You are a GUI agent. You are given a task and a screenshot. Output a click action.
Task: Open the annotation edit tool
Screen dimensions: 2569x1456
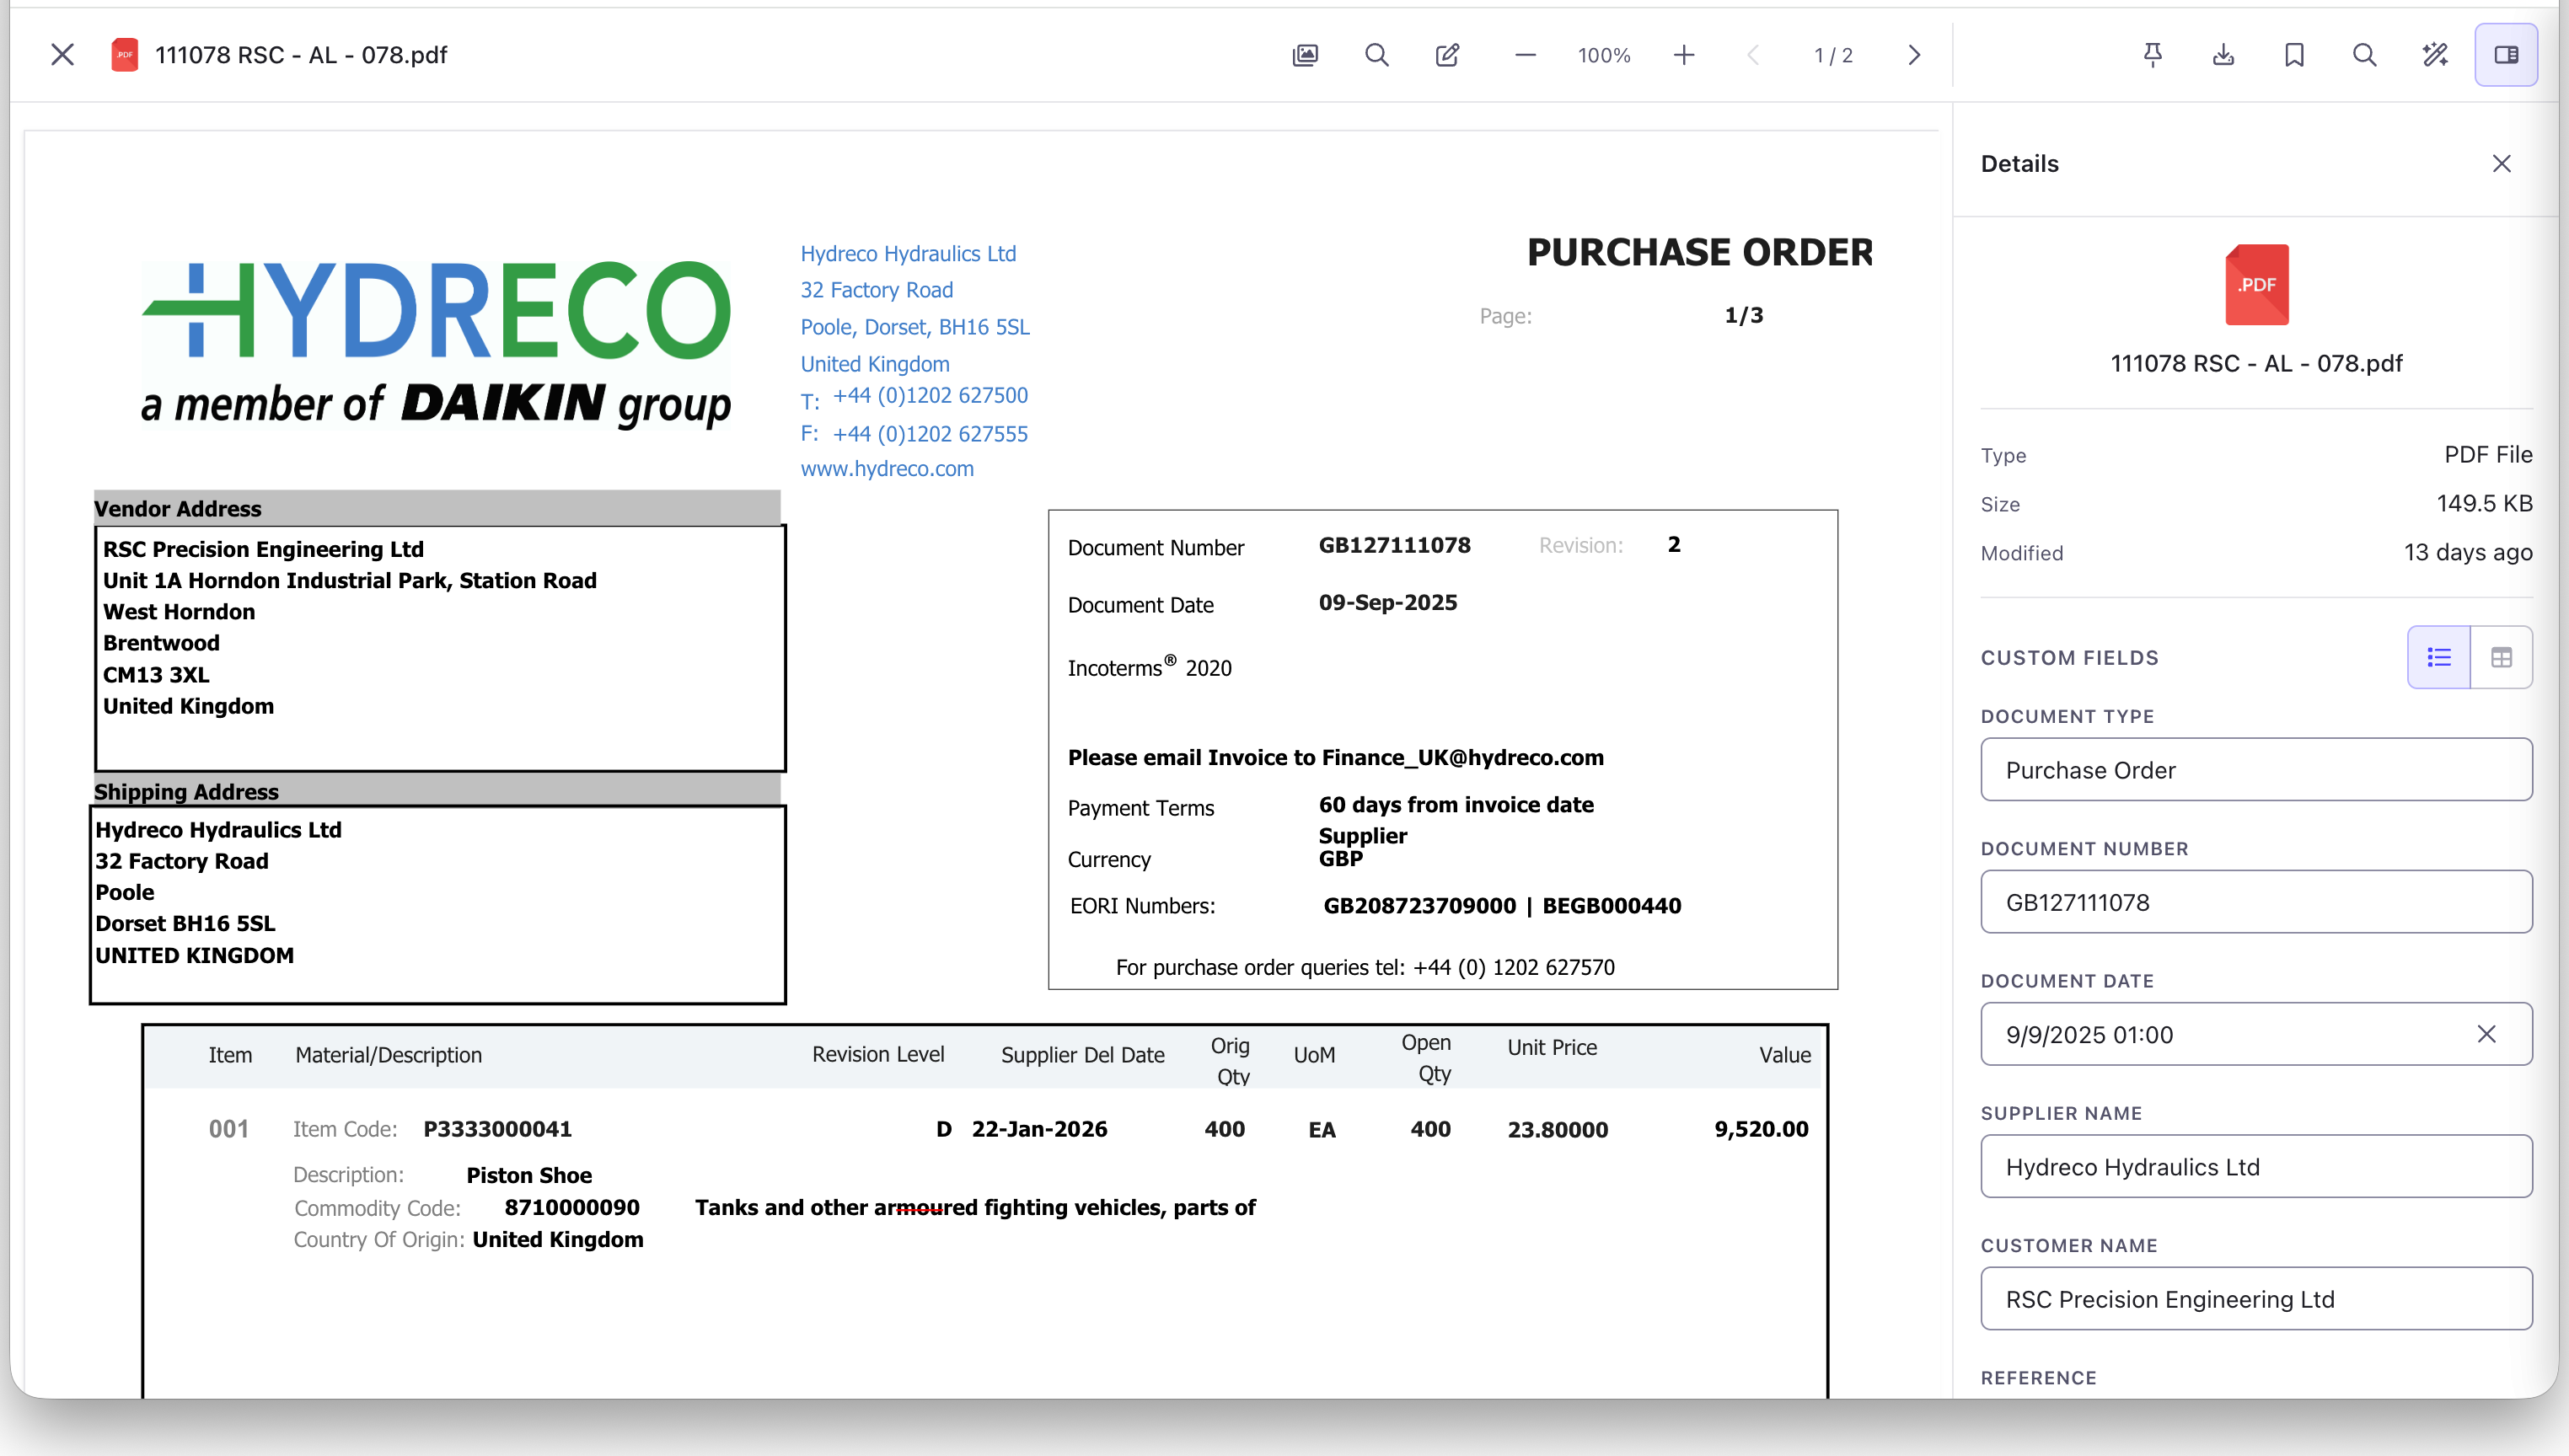coord(1447,55)
